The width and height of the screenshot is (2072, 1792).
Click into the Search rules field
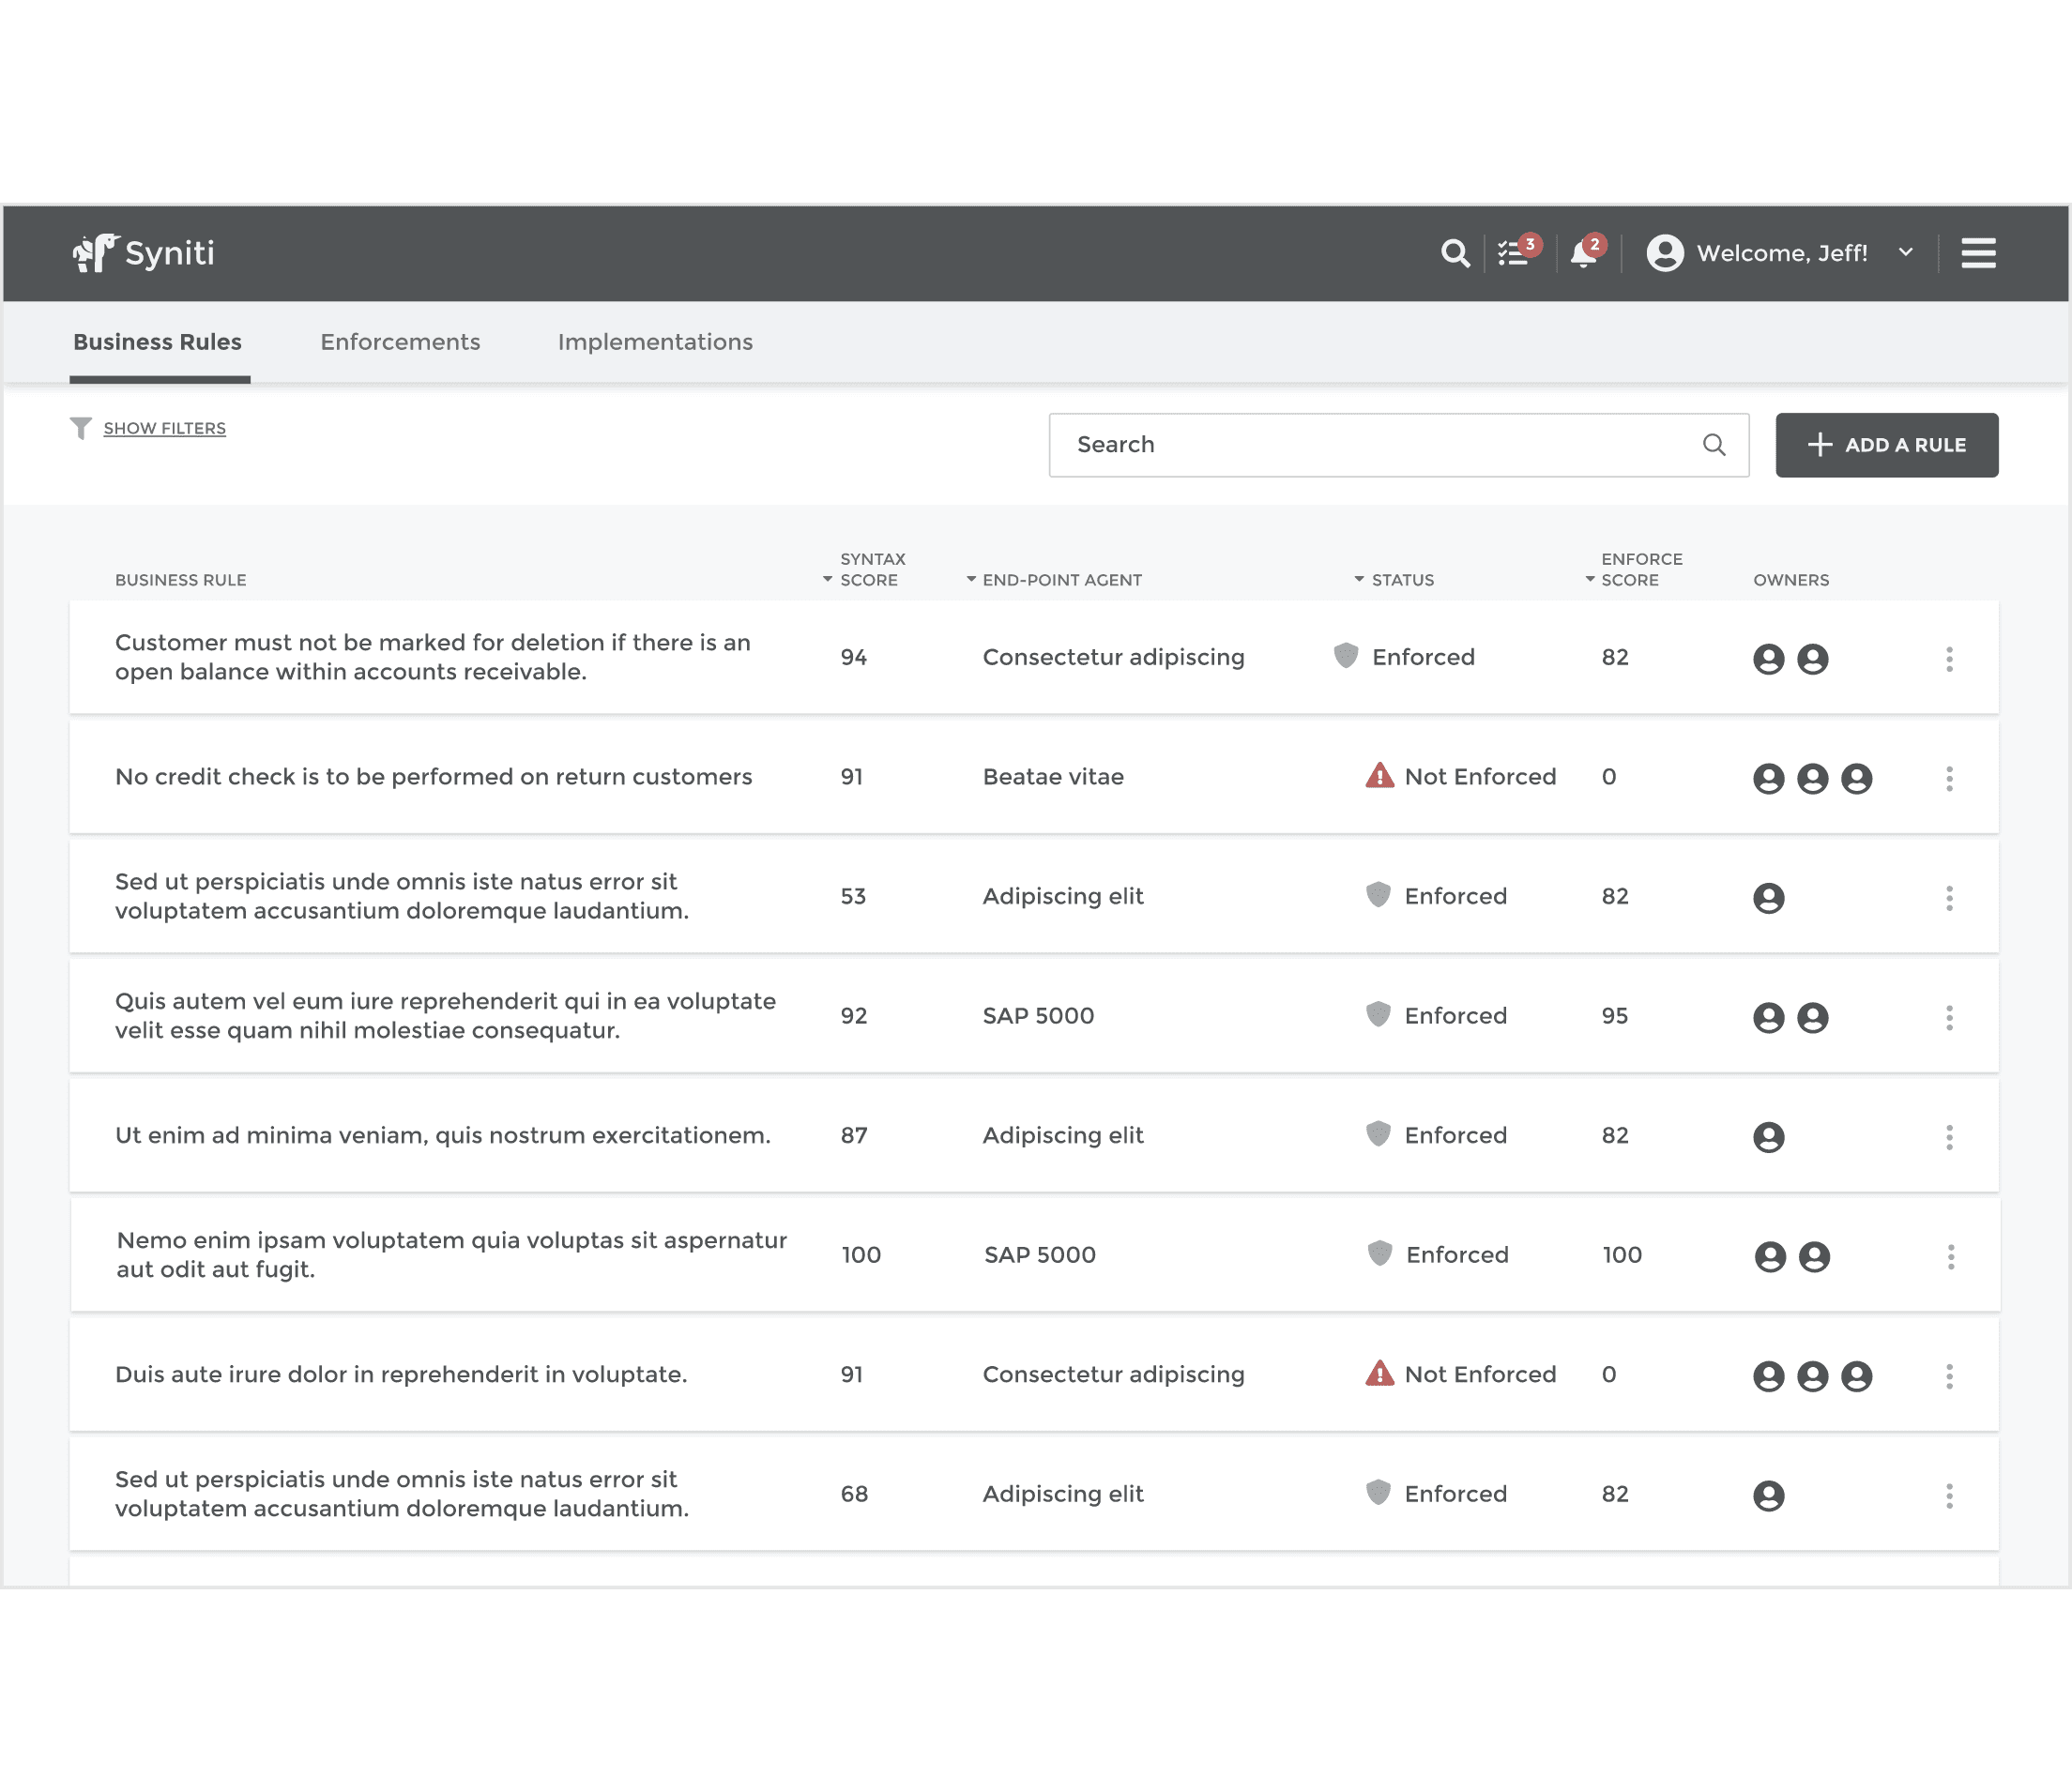tap(1380, 445)
